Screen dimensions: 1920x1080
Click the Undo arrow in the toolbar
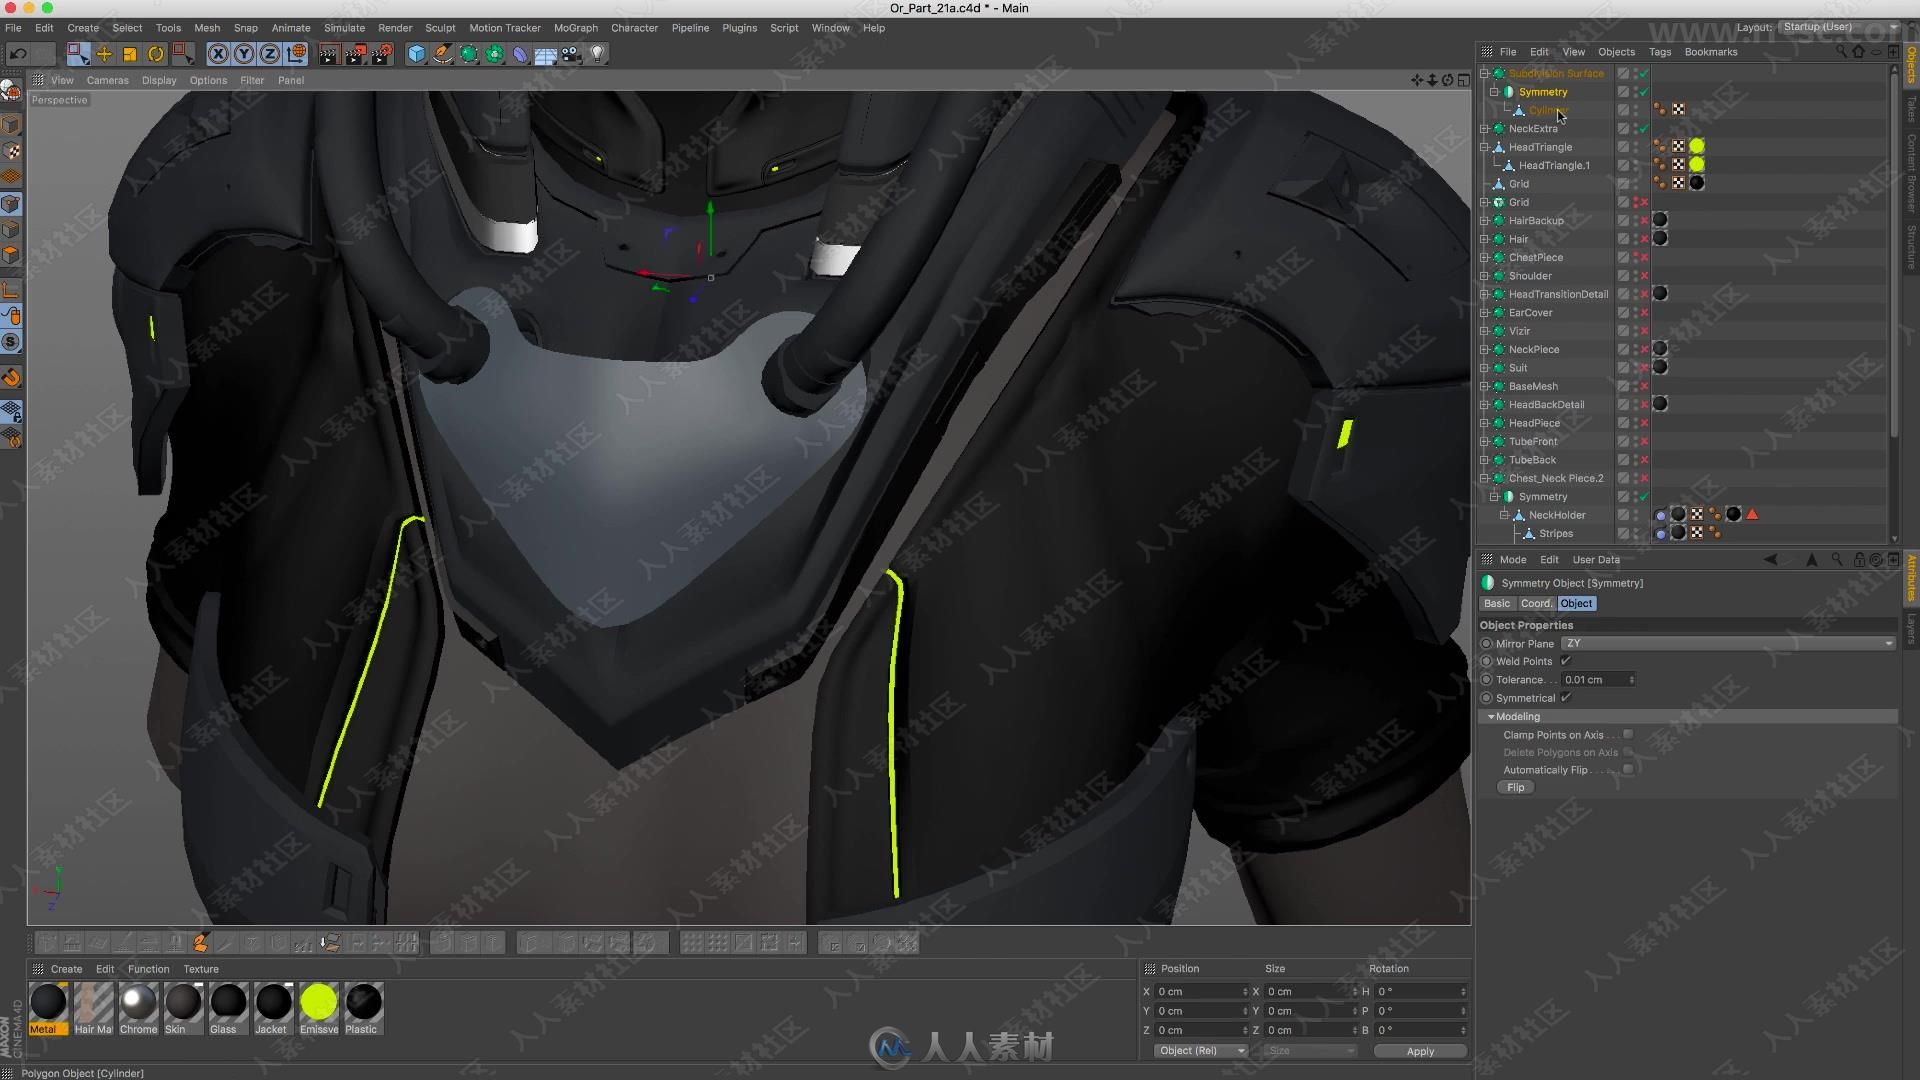pyautogui.click(x=18, y=54)
